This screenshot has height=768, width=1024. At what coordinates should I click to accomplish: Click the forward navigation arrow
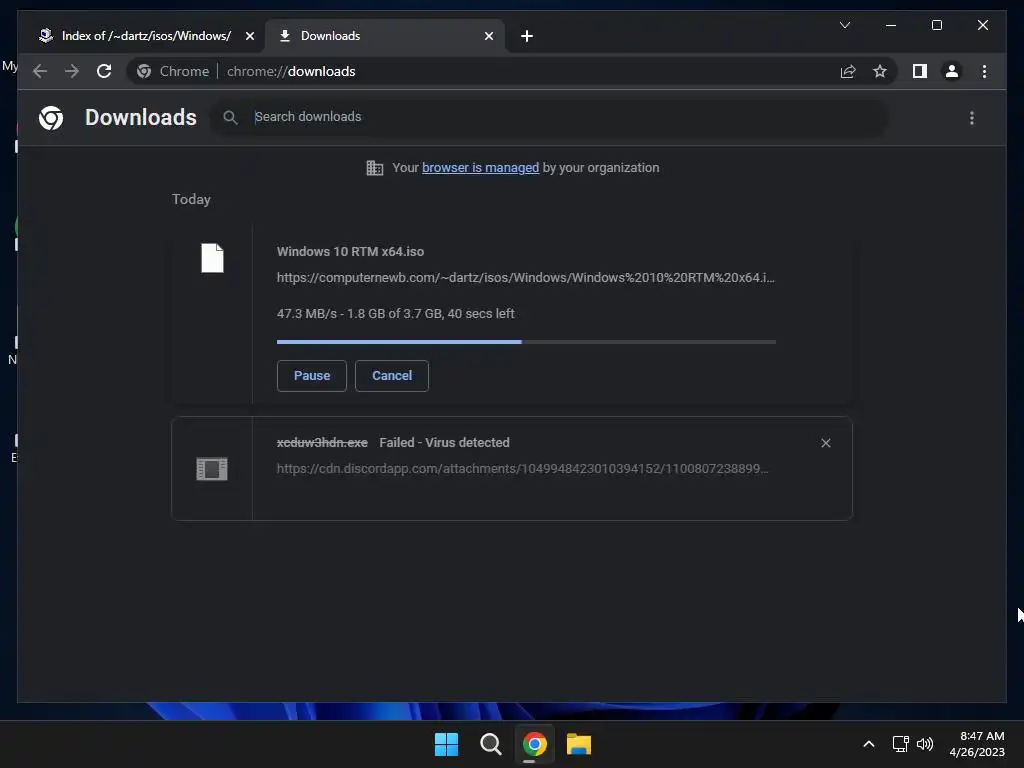click(72, 71)
